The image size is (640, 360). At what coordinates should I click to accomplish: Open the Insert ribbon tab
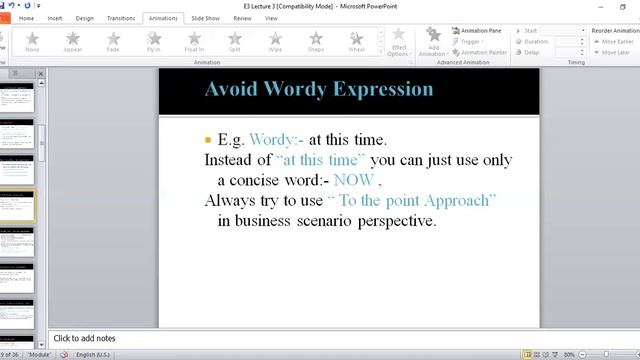tap(55, 18)
